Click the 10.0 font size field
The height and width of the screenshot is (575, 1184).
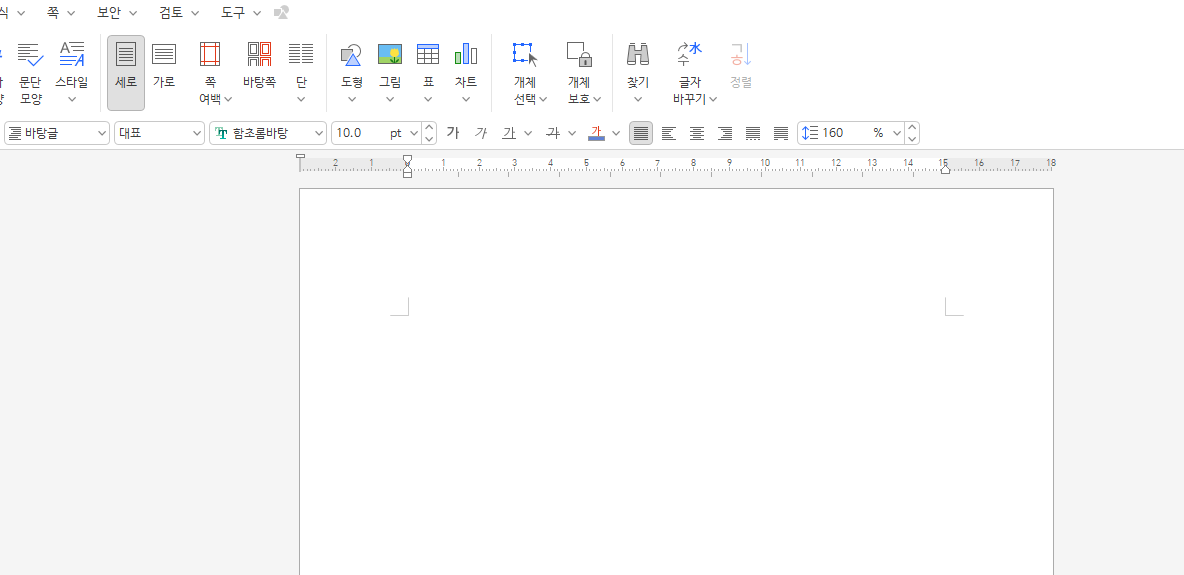click(359, 133)
